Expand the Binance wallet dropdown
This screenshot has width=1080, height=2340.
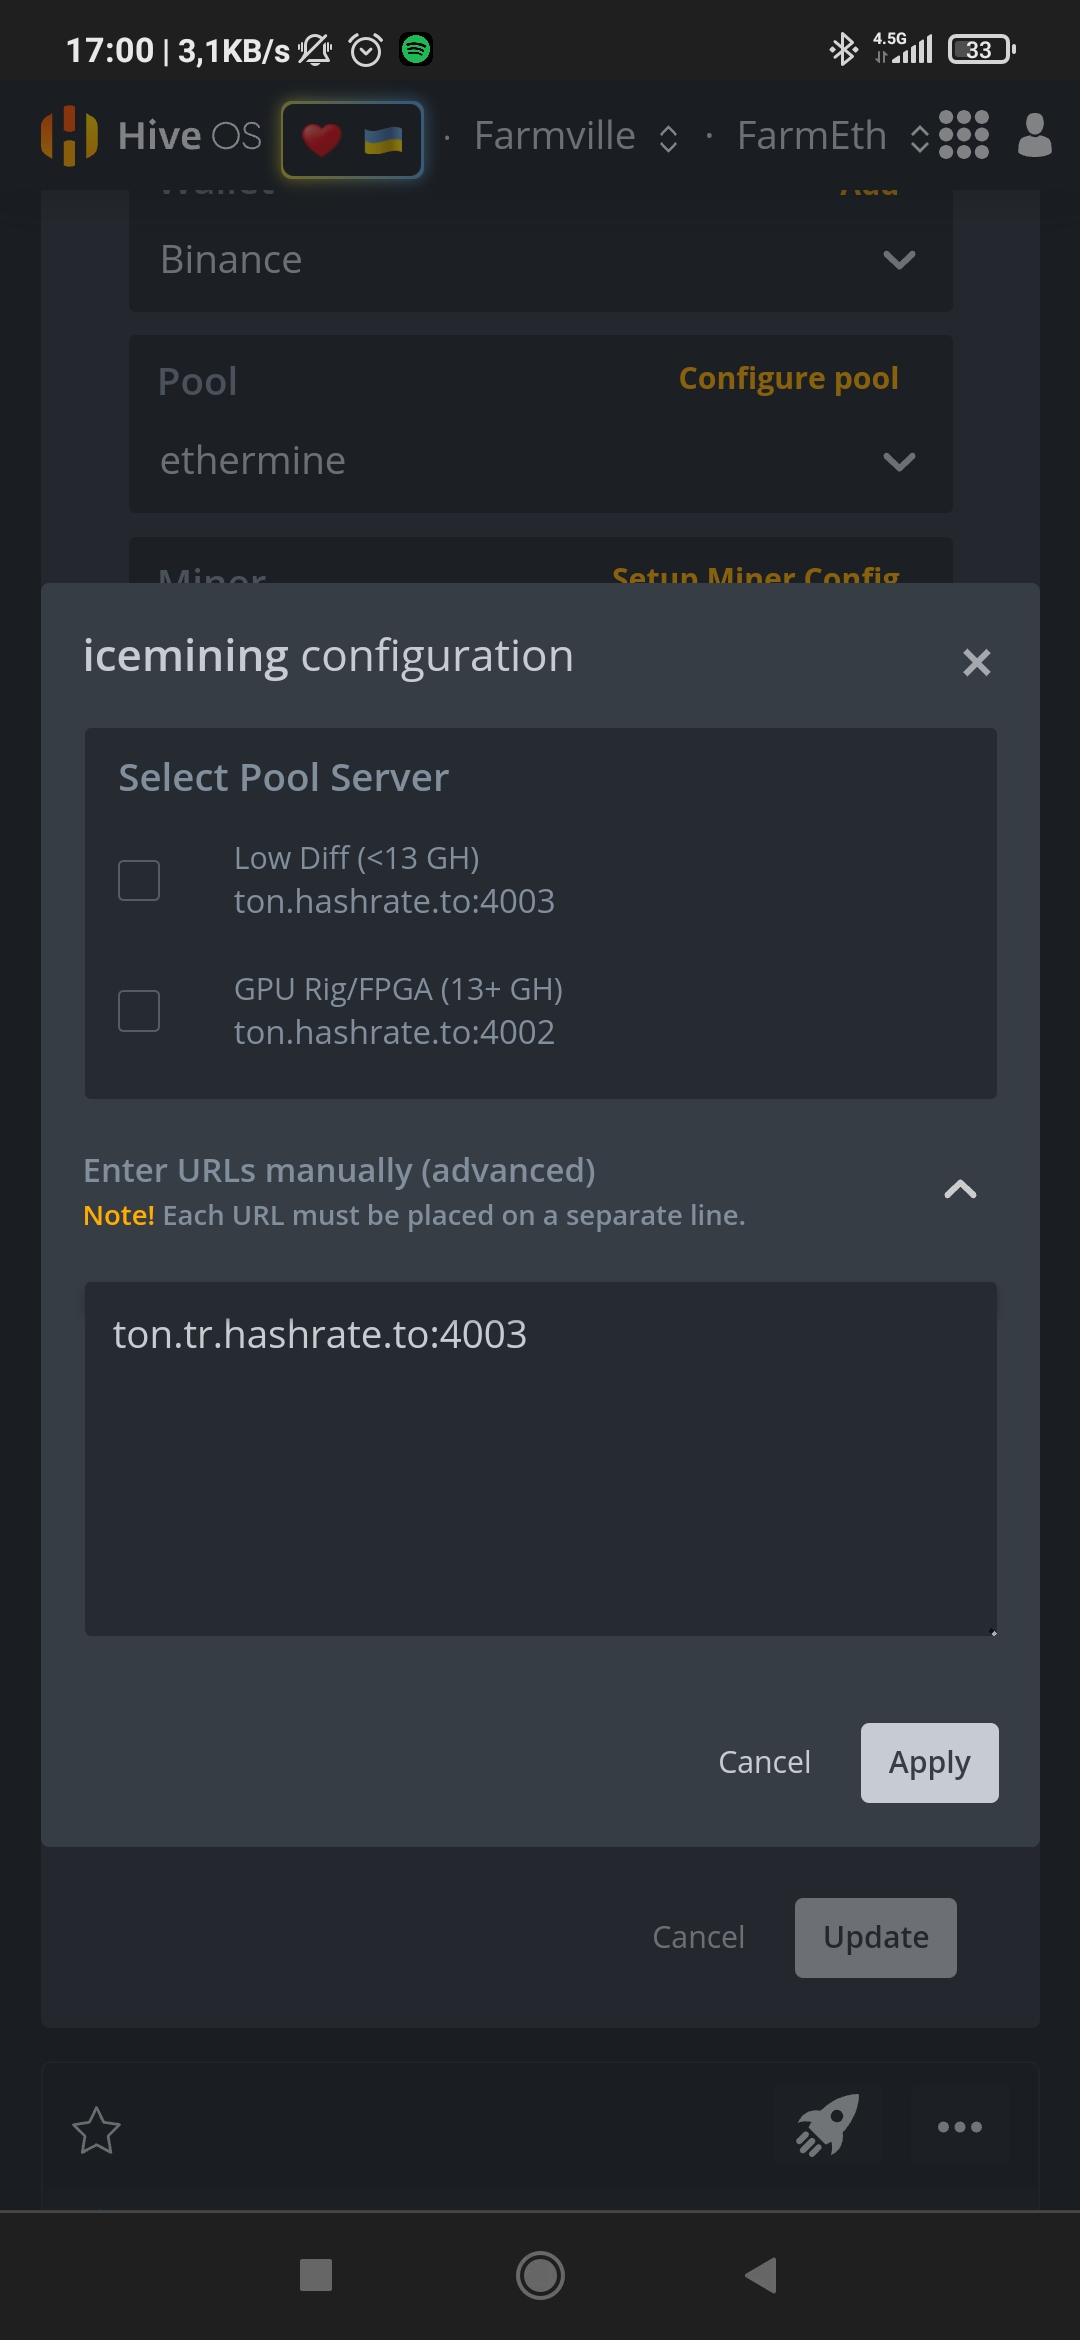pos(540,260)
